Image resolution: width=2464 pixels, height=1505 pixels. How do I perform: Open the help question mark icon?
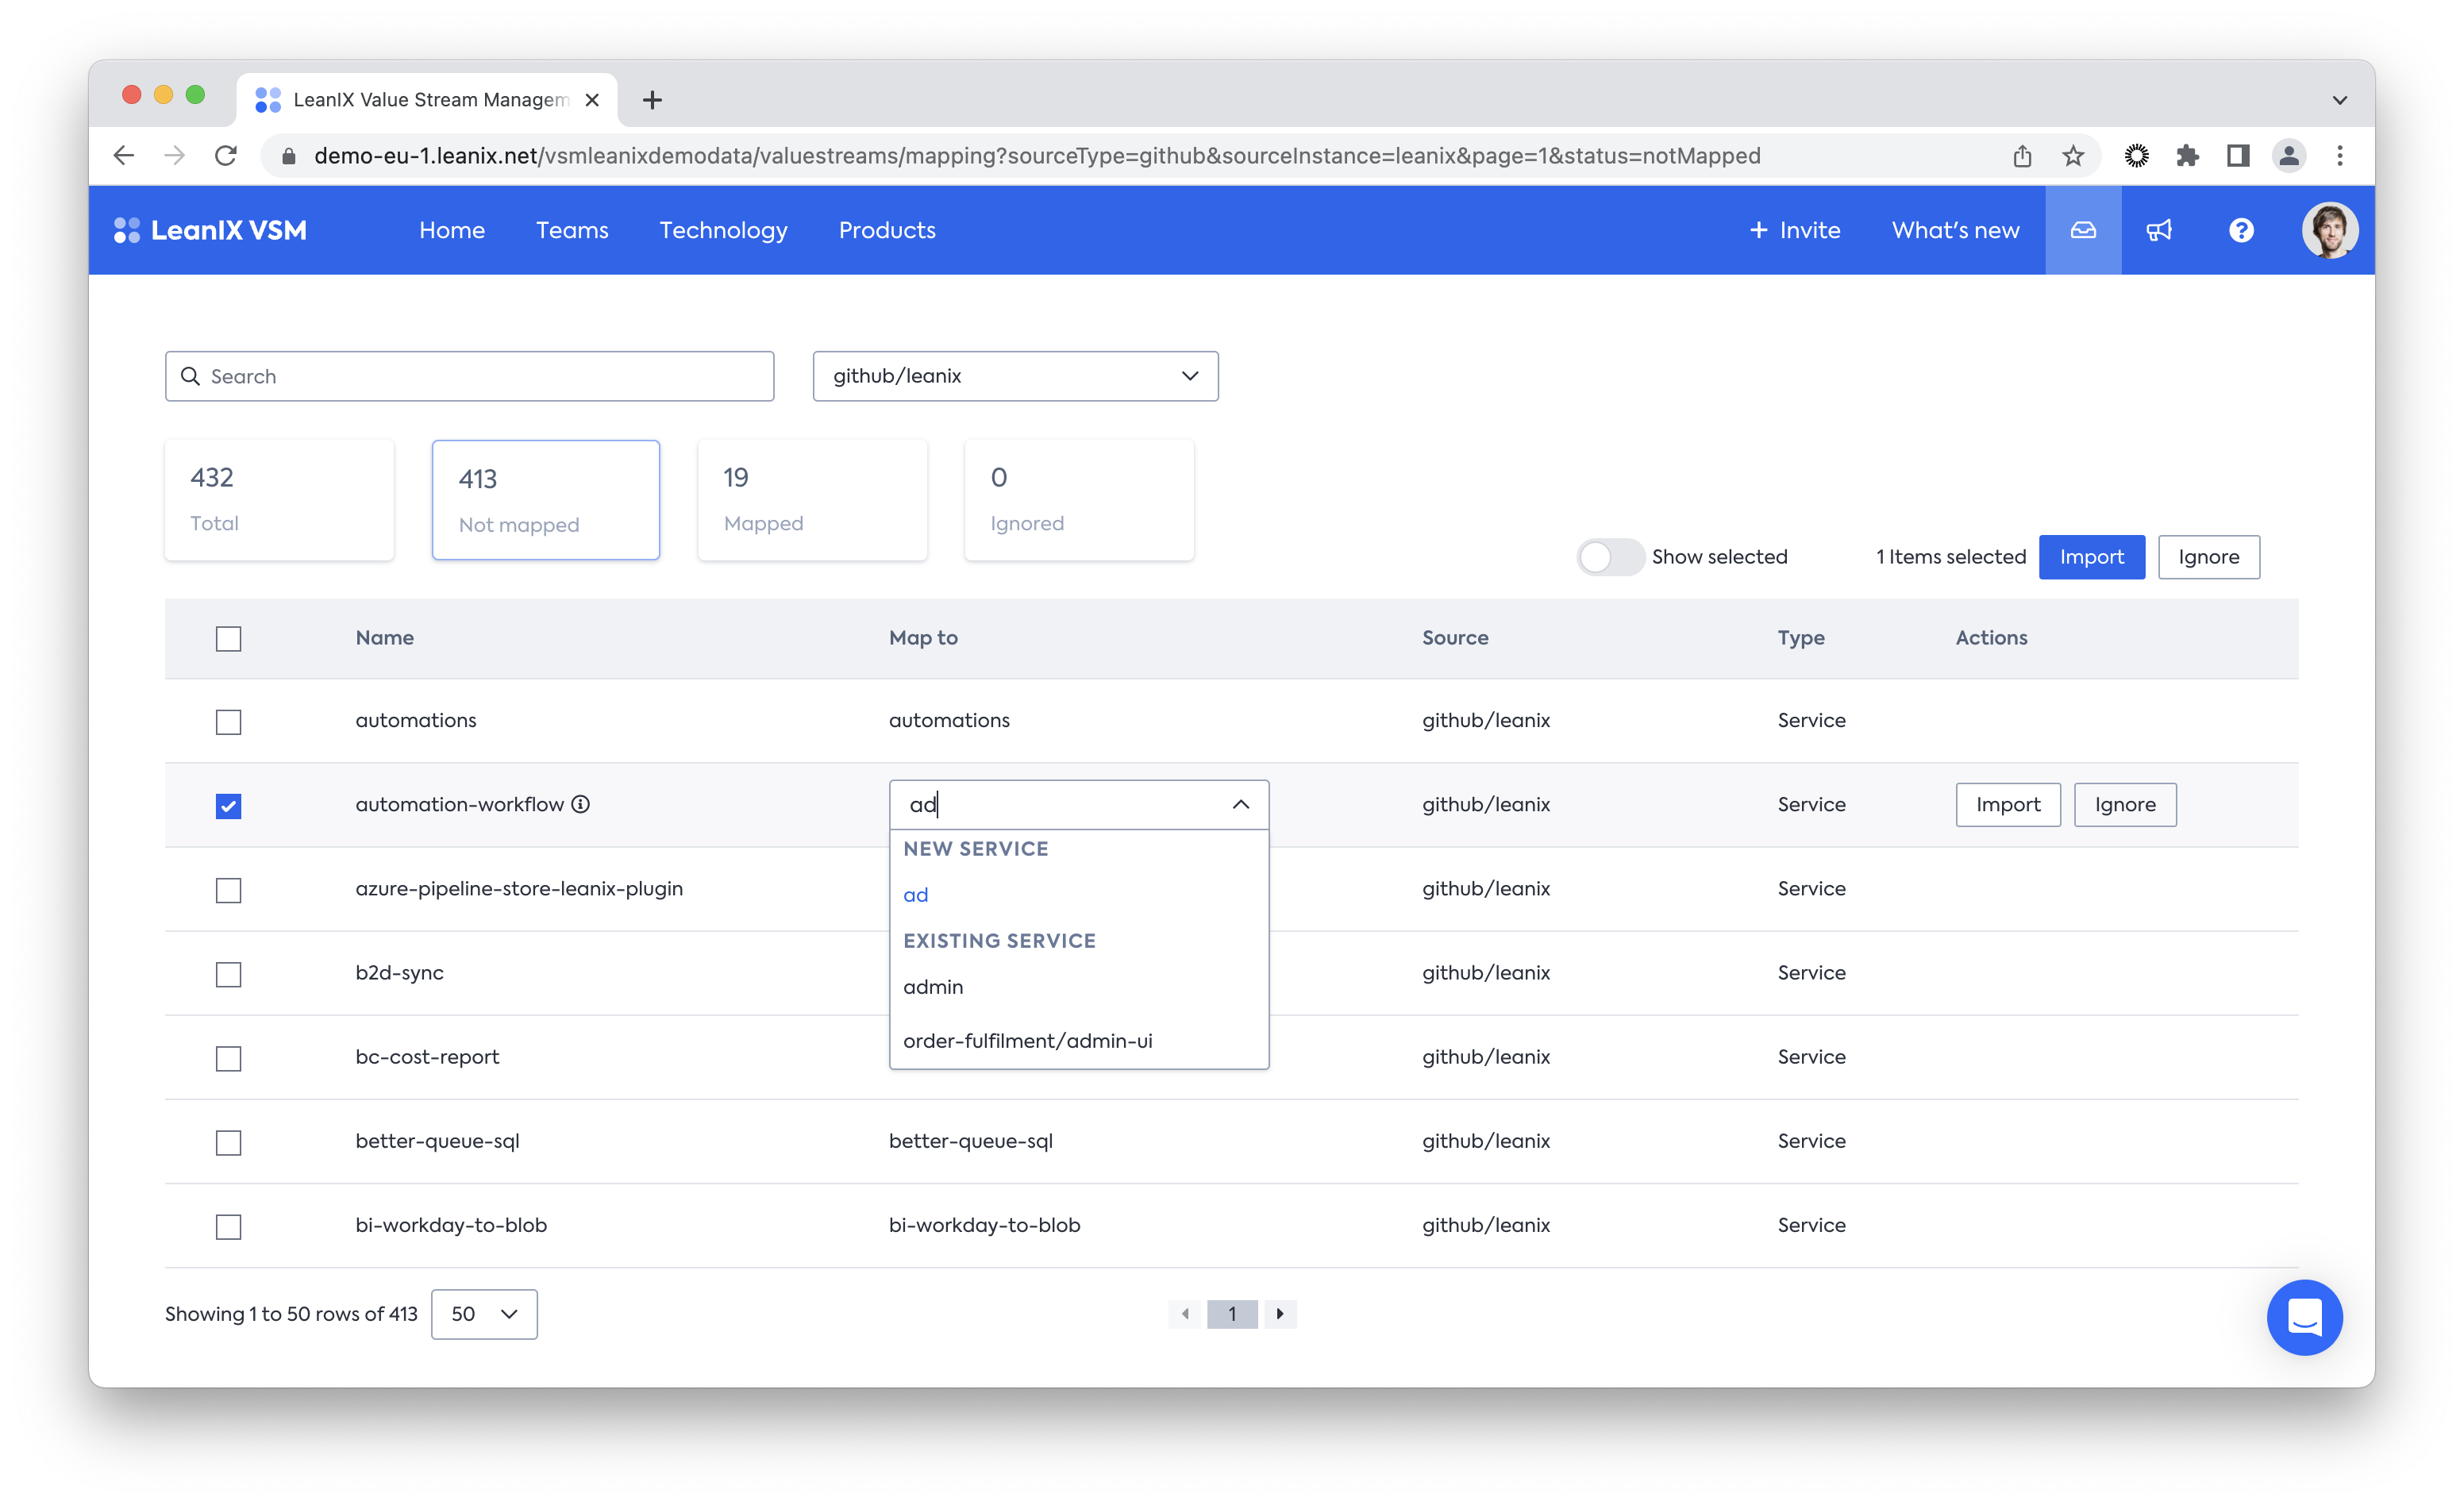click(2241, 230)
